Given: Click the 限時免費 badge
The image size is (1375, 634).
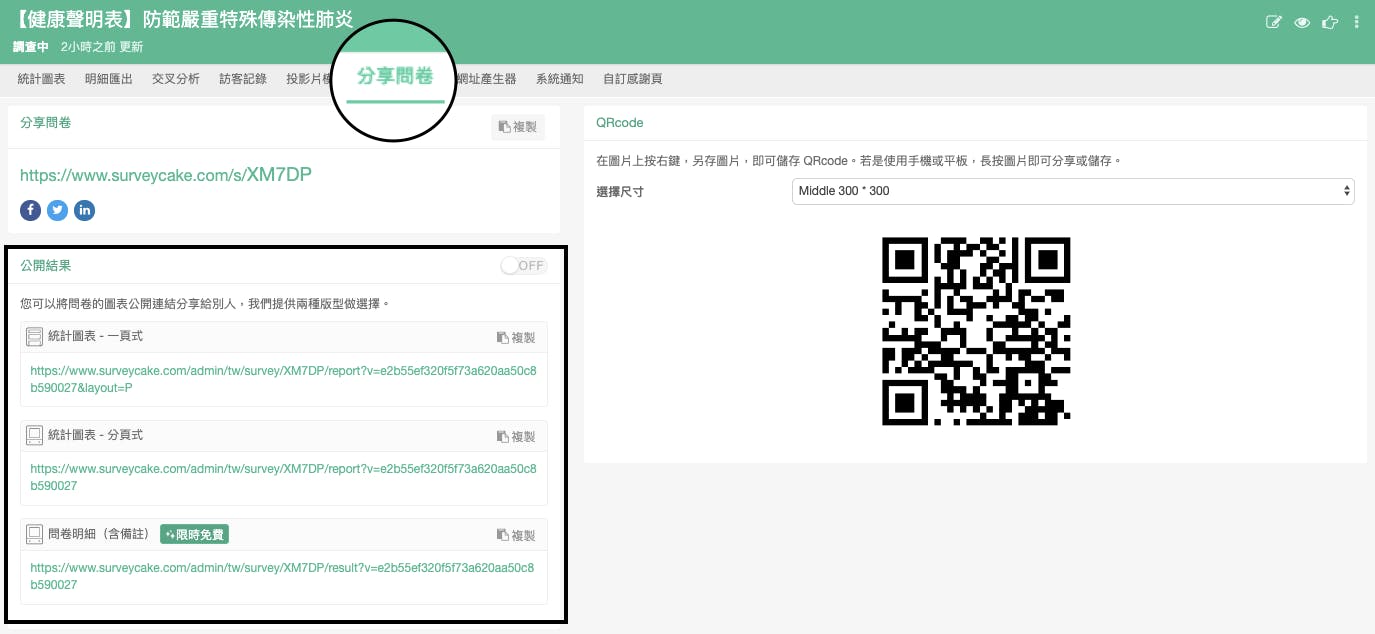Looking at the screenshot, I should click(x=195, y=535).
